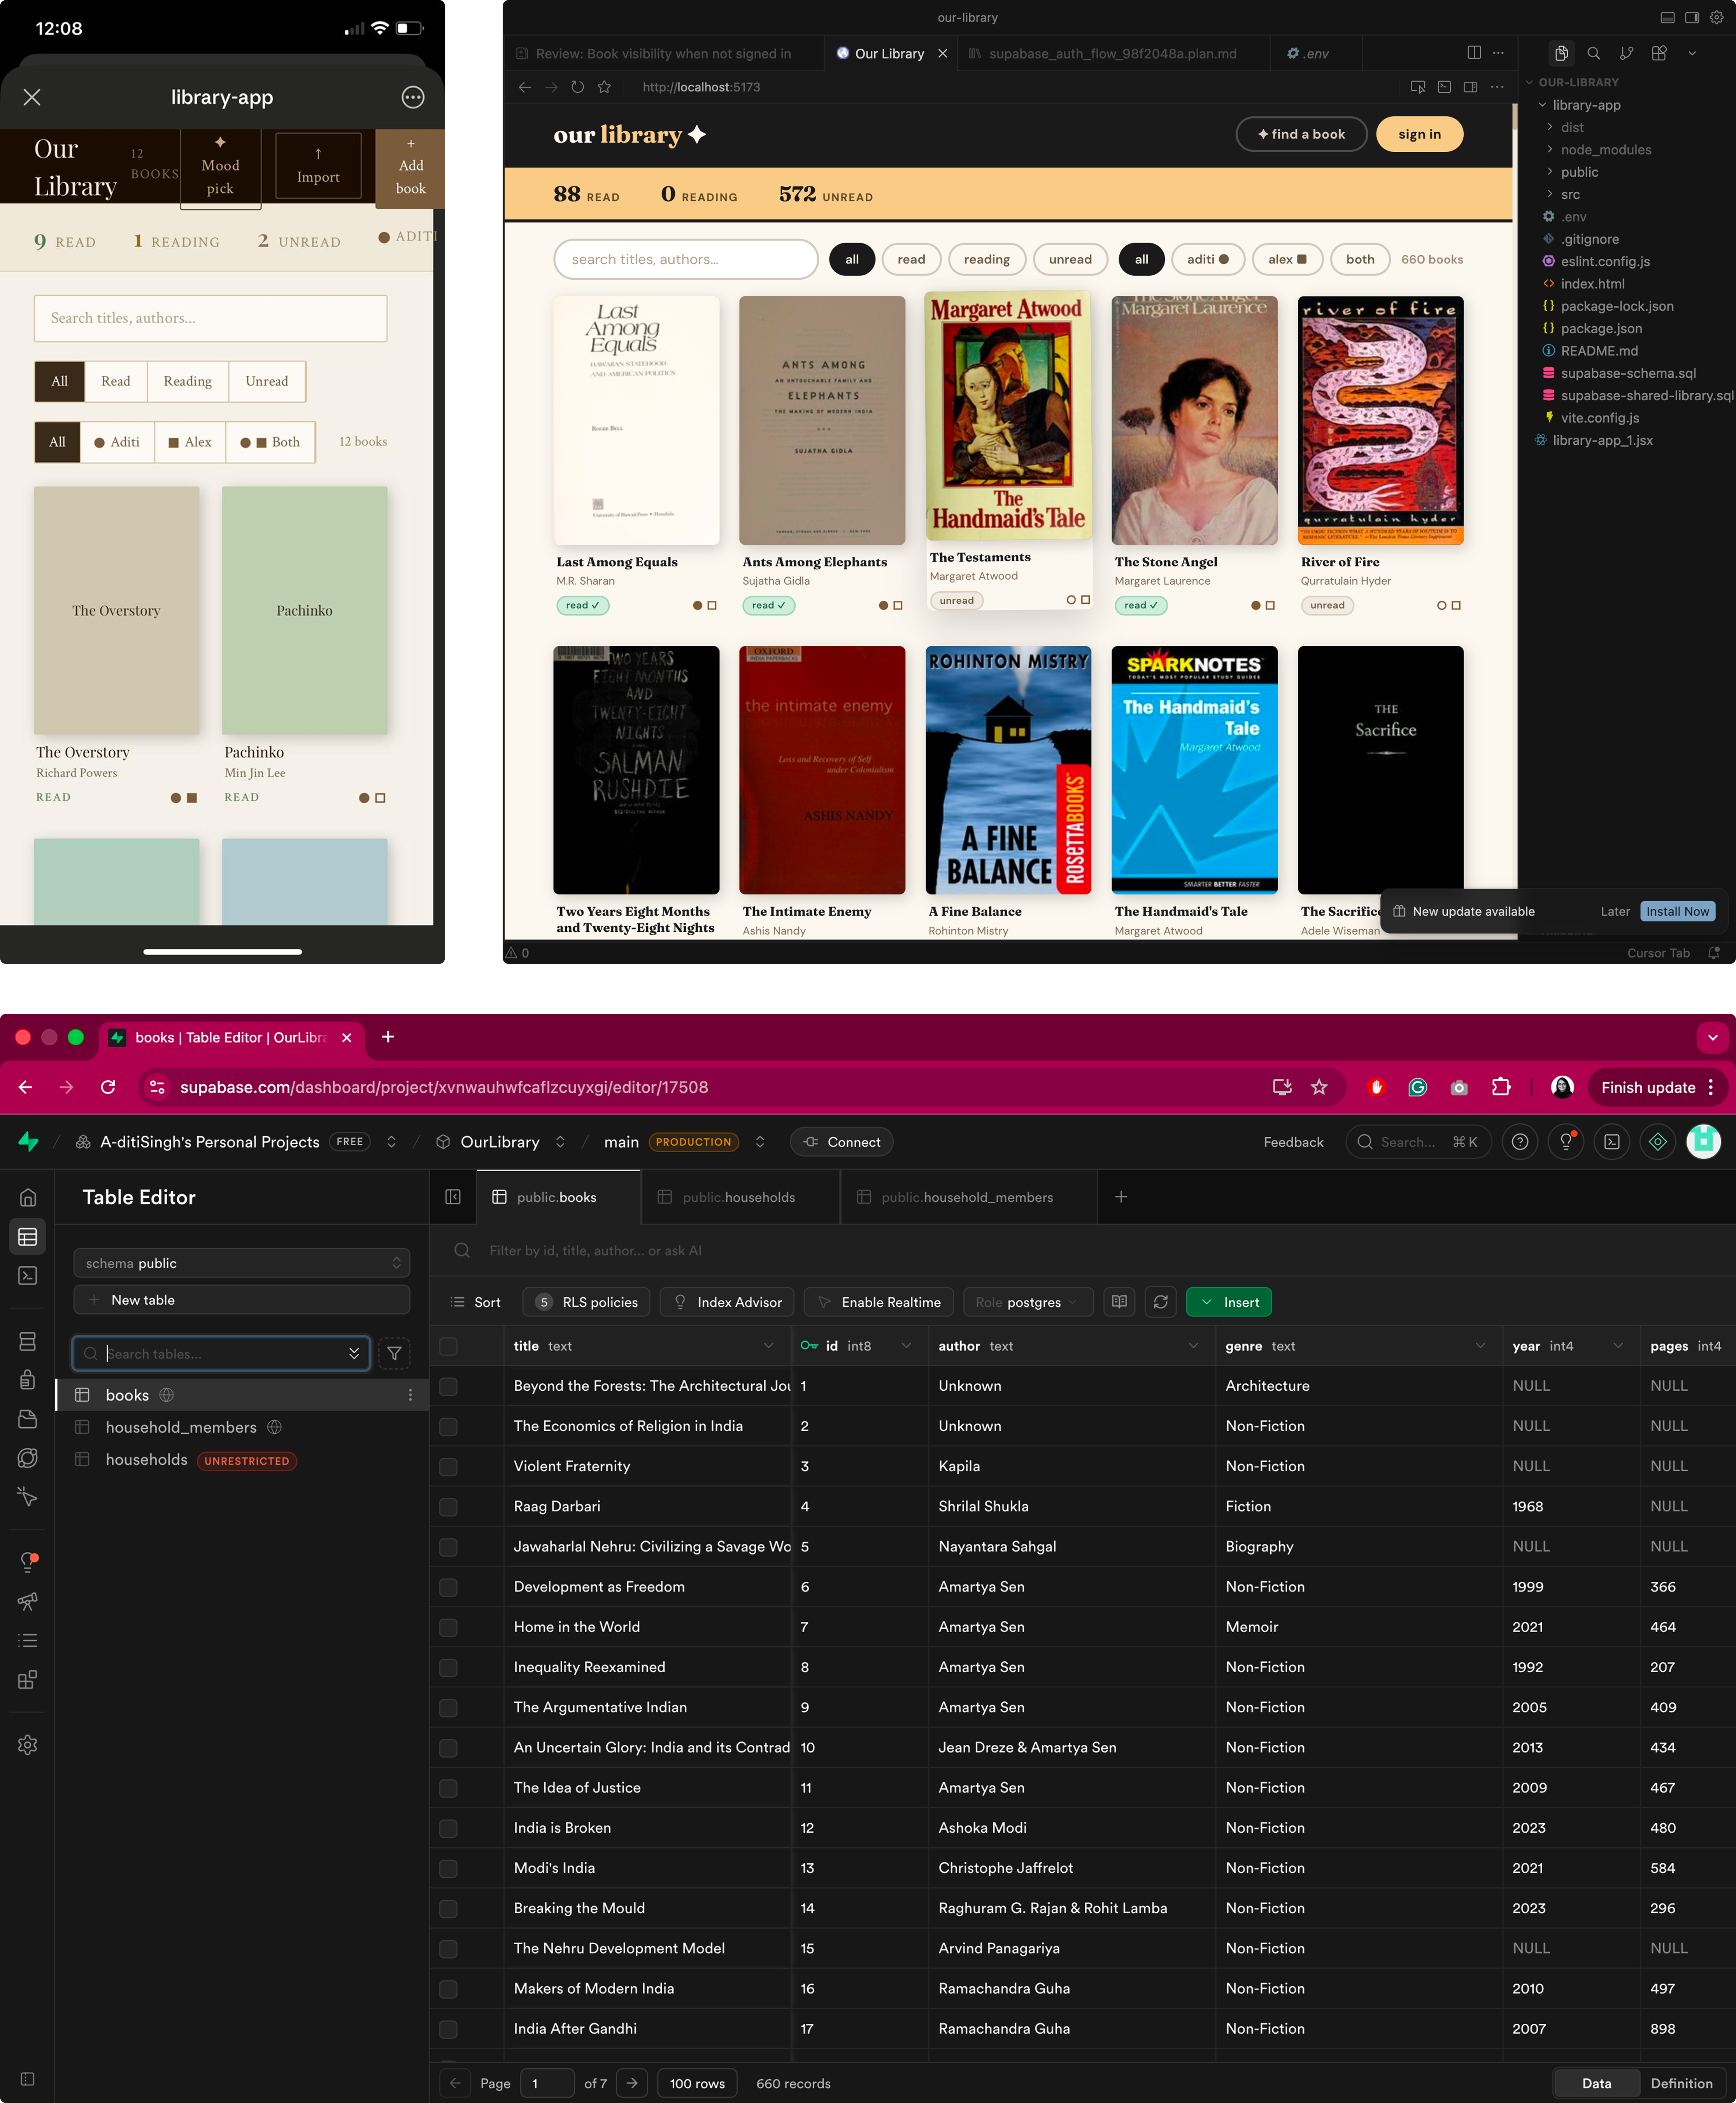Click Install Now on the update notification

(1678, 911)
